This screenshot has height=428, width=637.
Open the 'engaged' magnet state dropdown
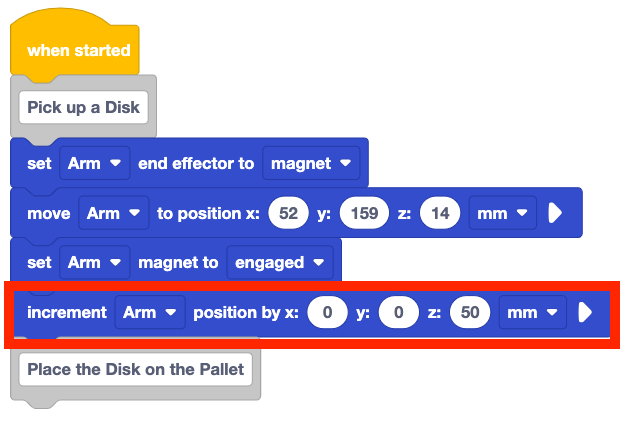pyautogui.click(x=279, y=262)
